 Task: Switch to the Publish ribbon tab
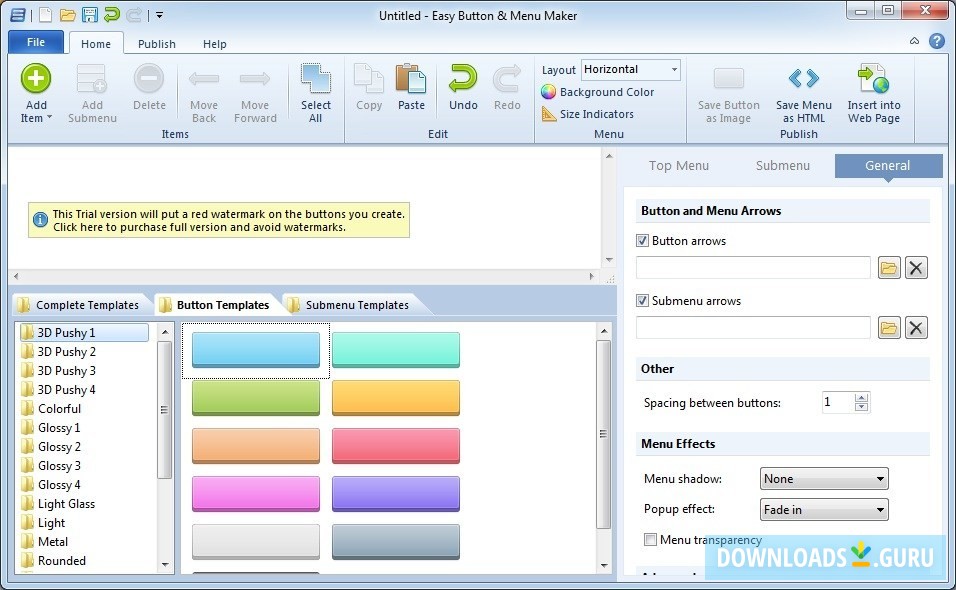[157, 44]
